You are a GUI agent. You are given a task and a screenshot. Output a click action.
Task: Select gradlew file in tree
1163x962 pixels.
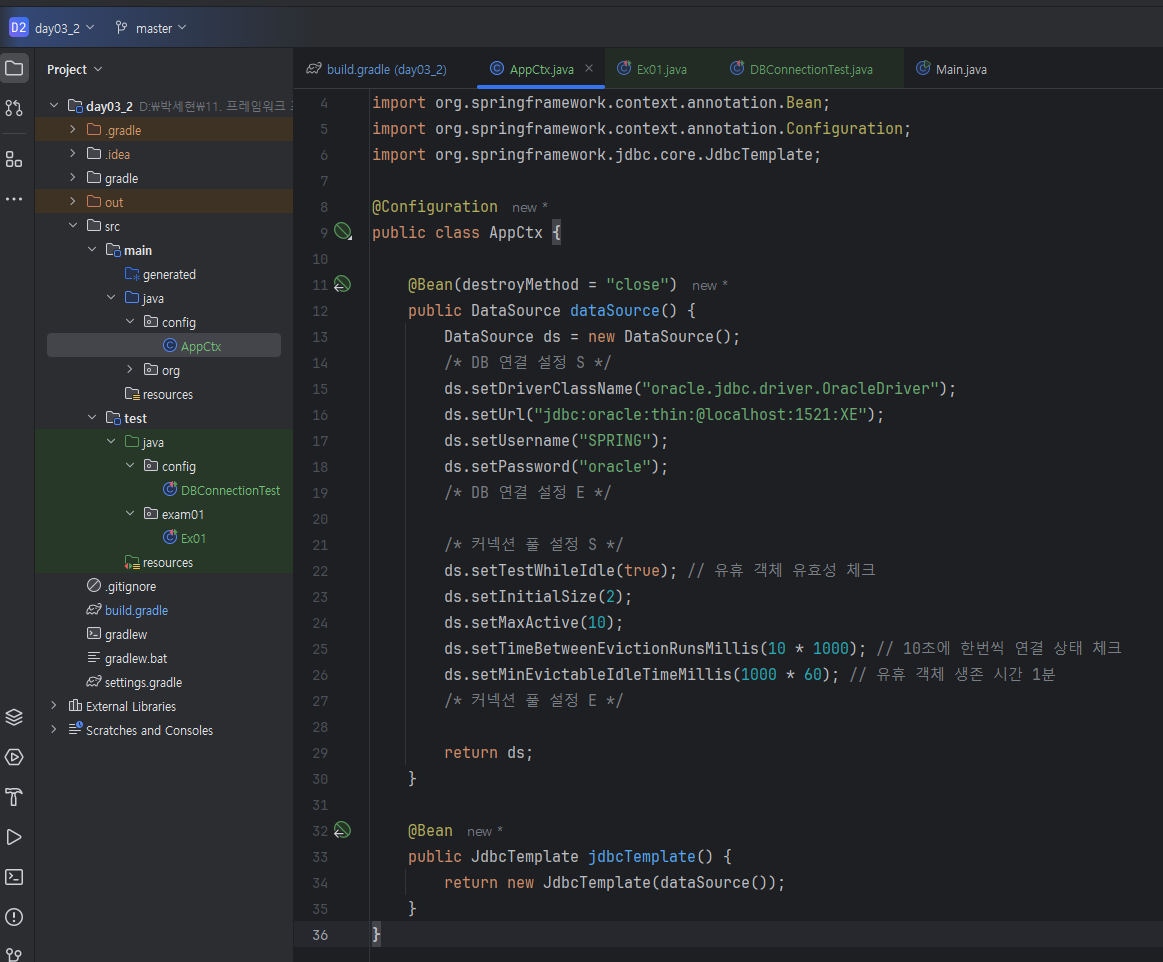tap(117, 634)
